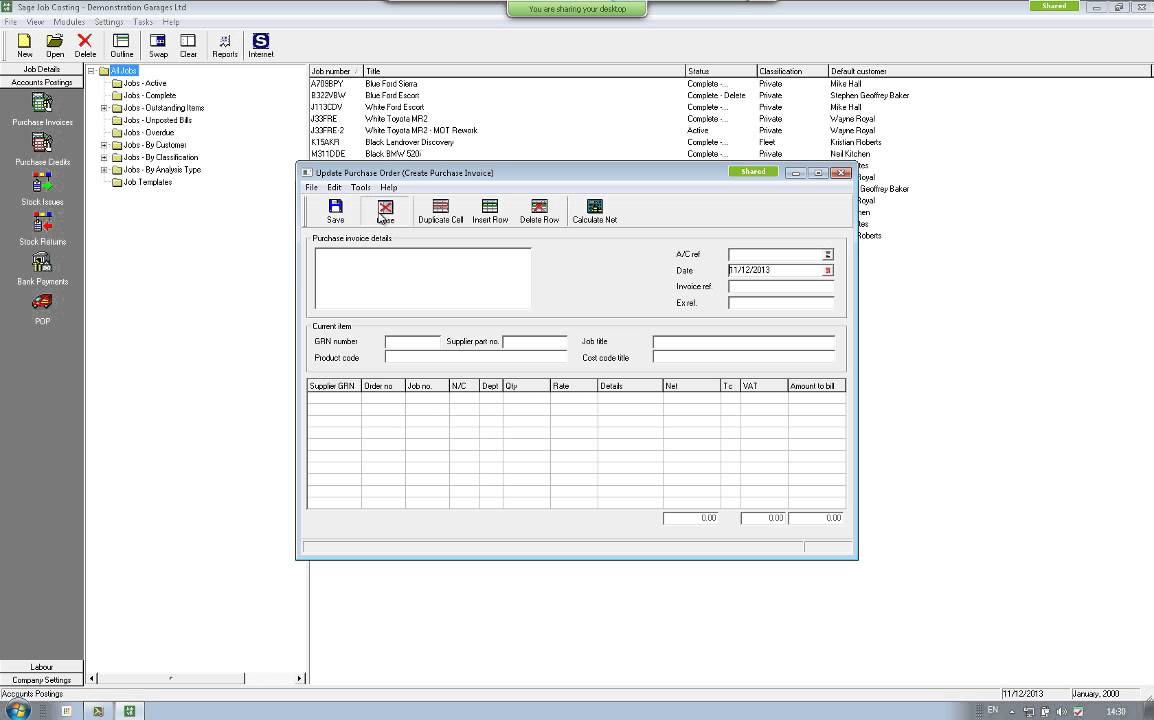Launch the Internet toolbar icon
Image resolution: width=1154 pixels, height=720 pixels.
point(261,45)
